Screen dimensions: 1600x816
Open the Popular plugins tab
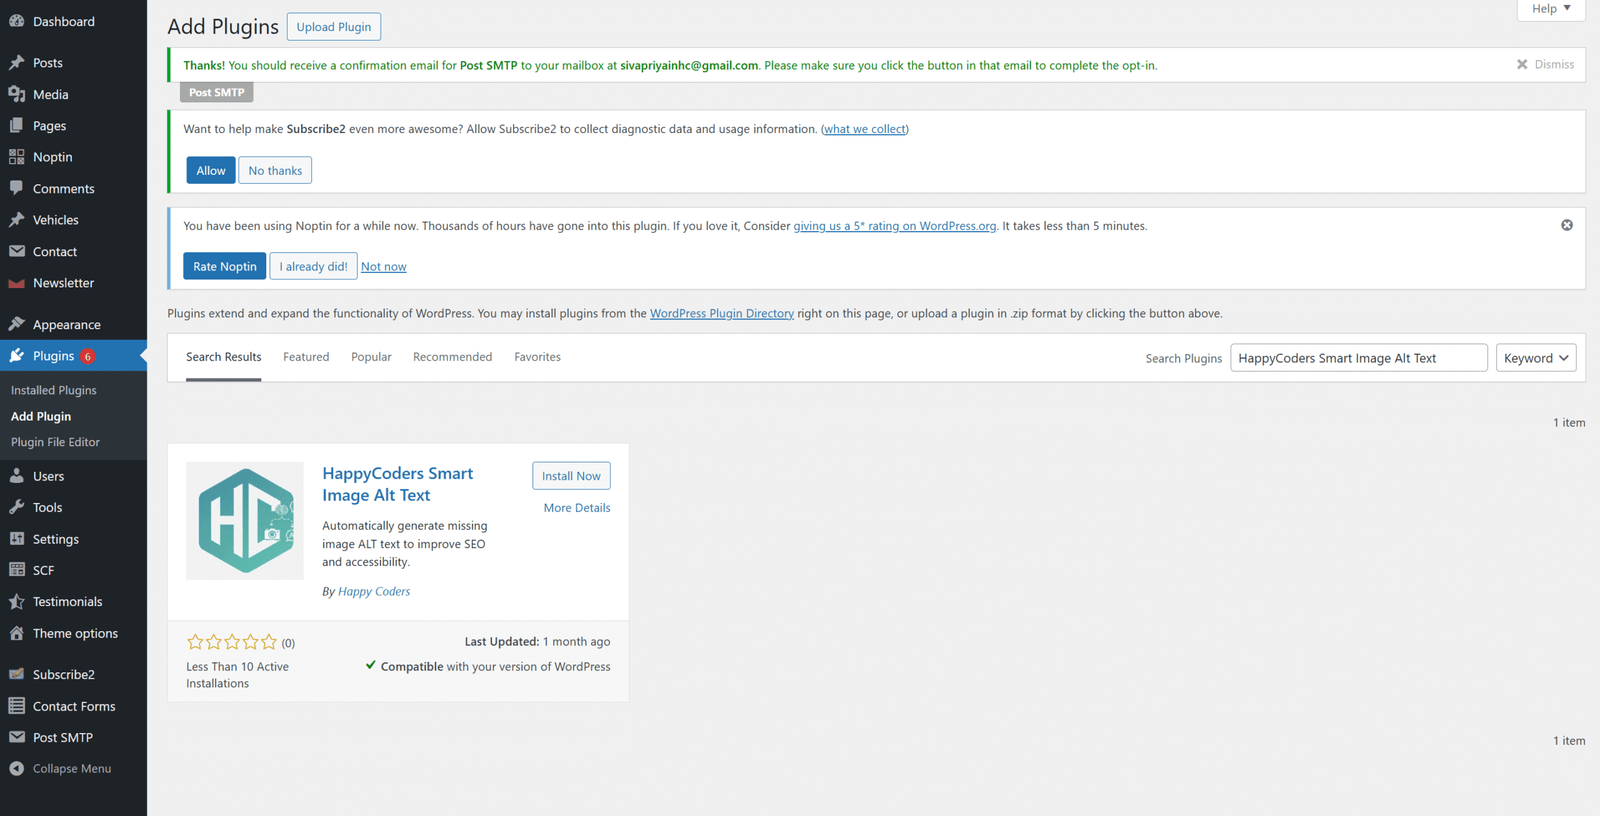tap(371, 357)
